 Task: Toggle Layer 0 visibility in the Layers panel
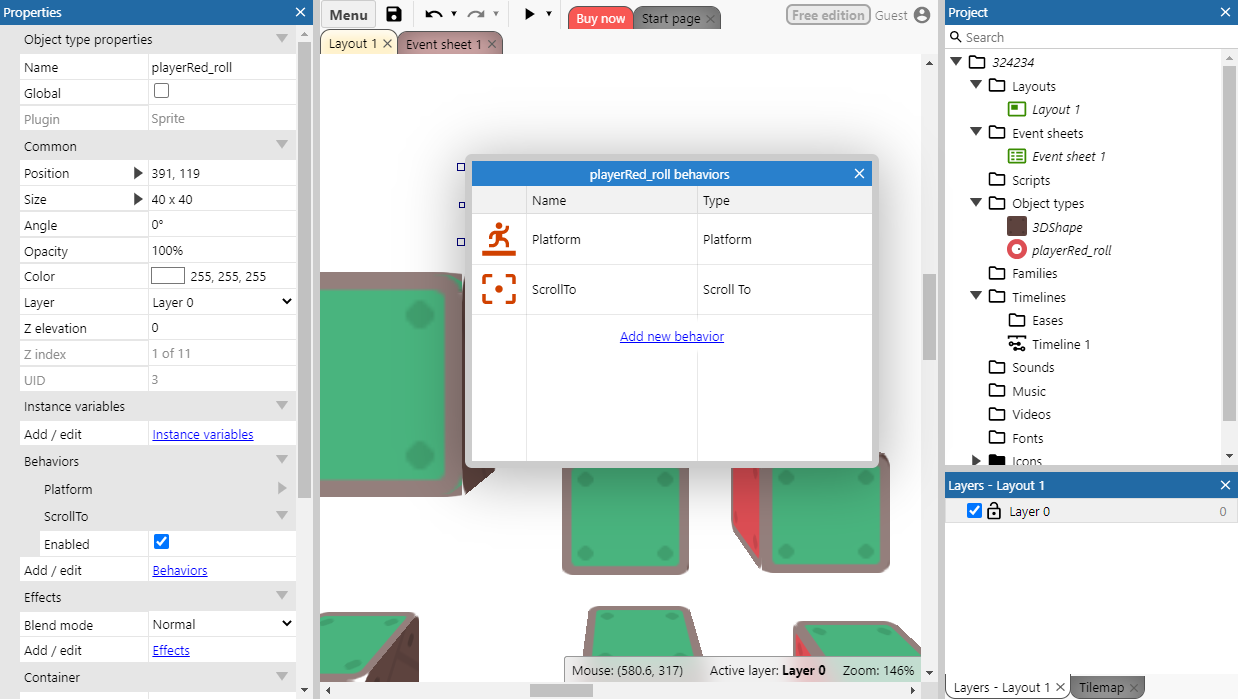pos(973,511)
